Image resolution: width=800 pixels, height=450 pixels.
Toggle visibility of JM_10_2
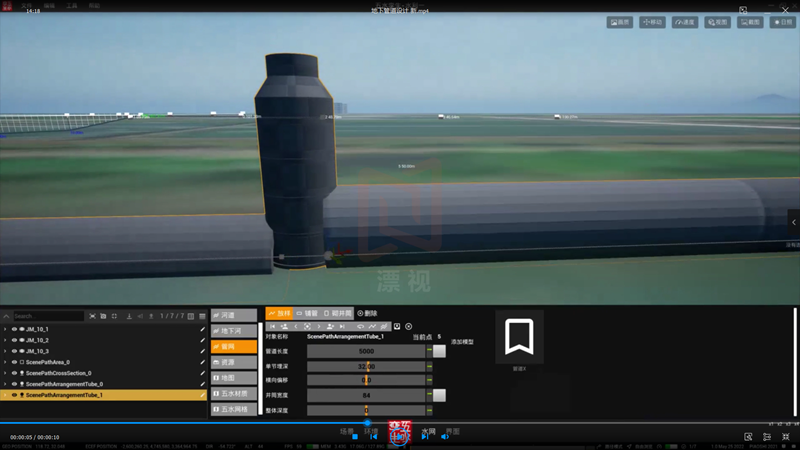pos(14,340)
